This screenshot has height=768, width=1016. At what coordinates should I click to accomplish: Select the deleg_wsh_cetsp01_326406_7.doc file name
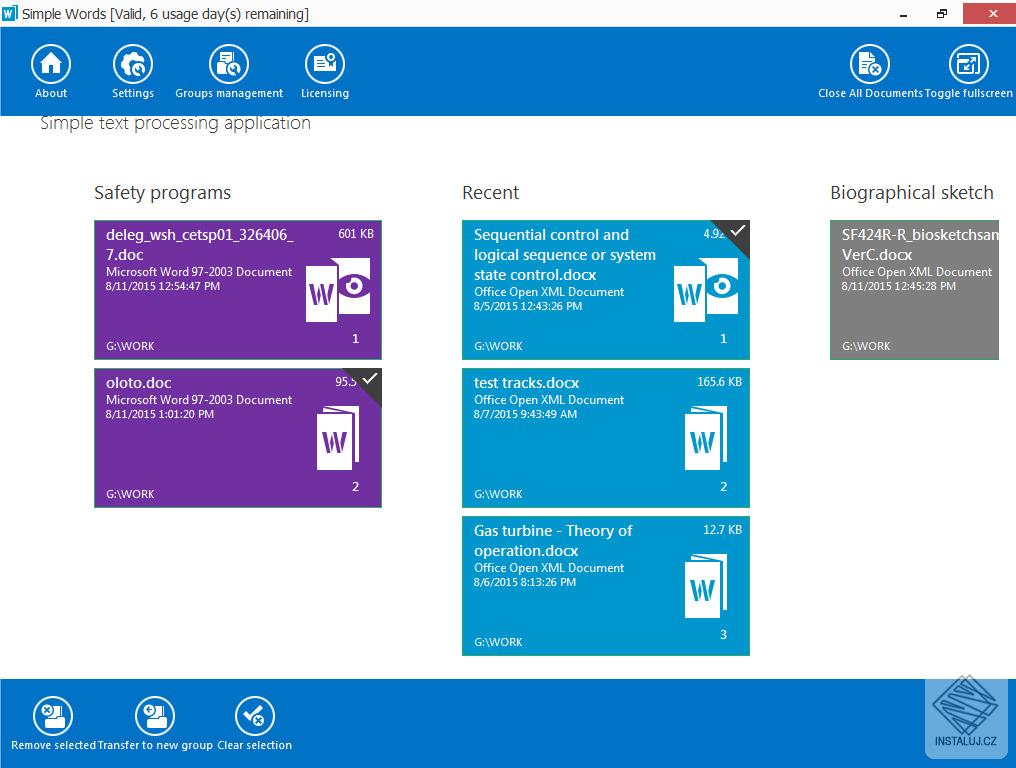pyautogui.click(x=200, y=244)
